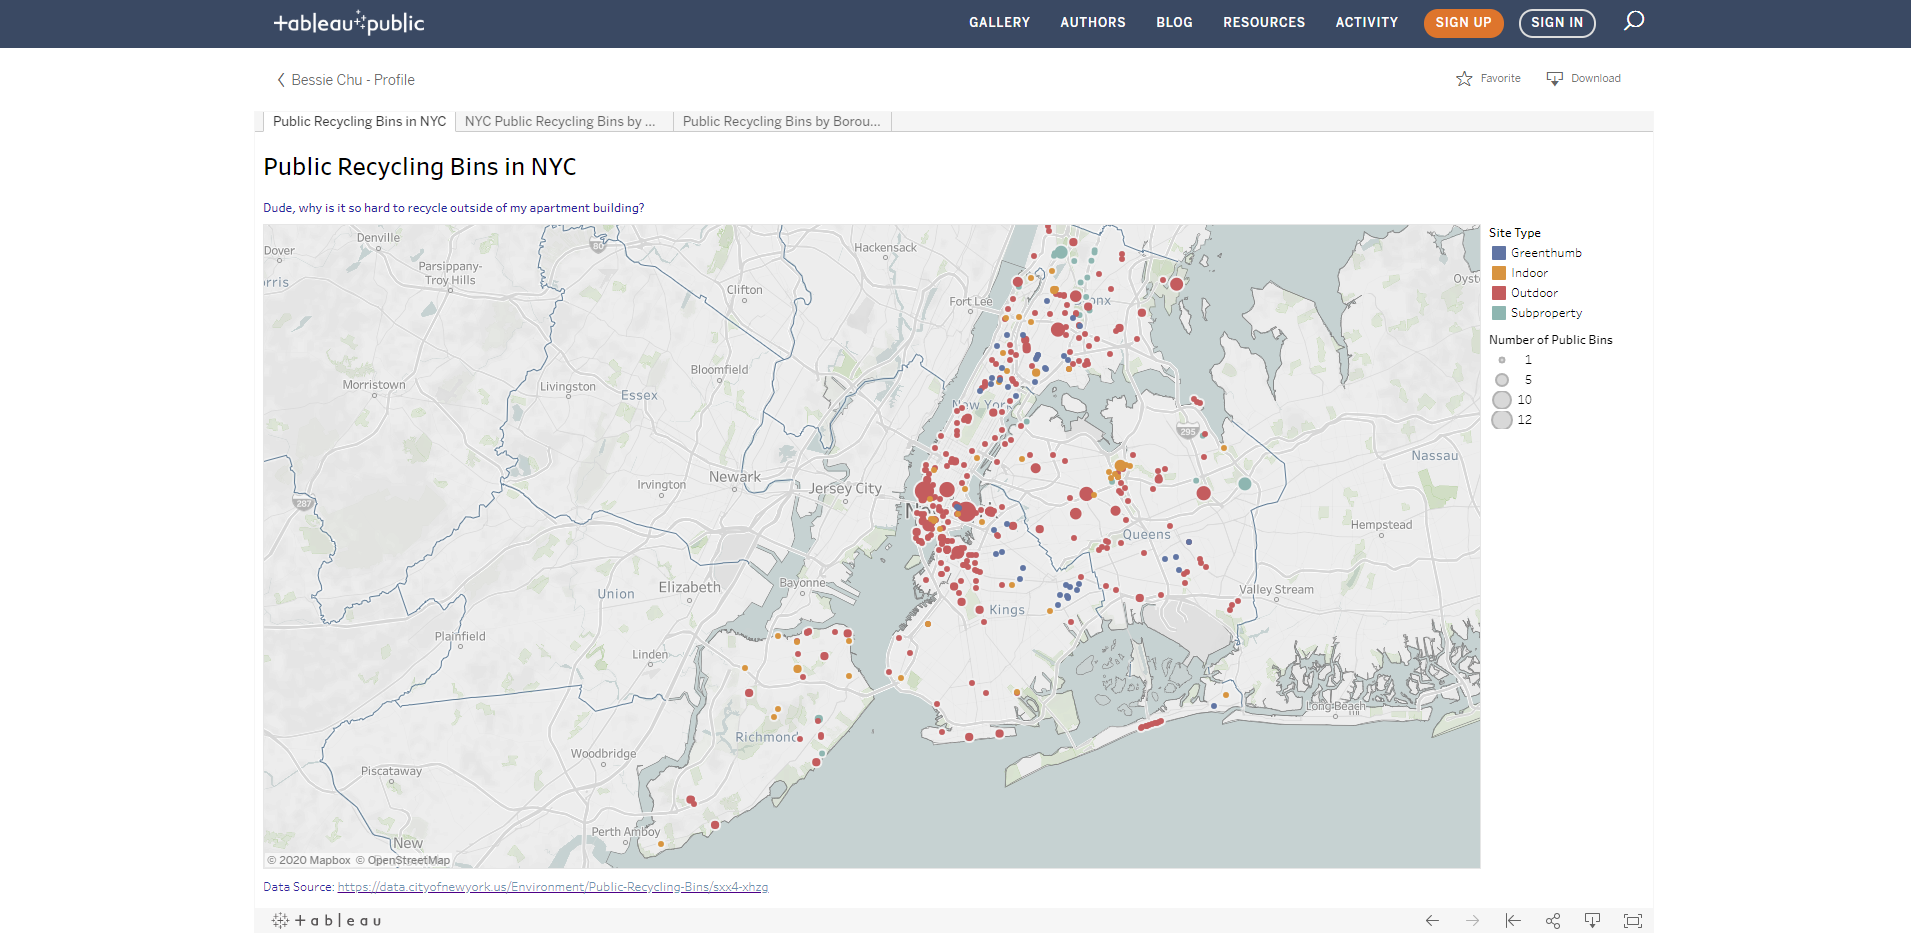The height and width of the screenshot is (933, 1911).
Task: Open the GALLERY menu item
Action: [998, 22]
